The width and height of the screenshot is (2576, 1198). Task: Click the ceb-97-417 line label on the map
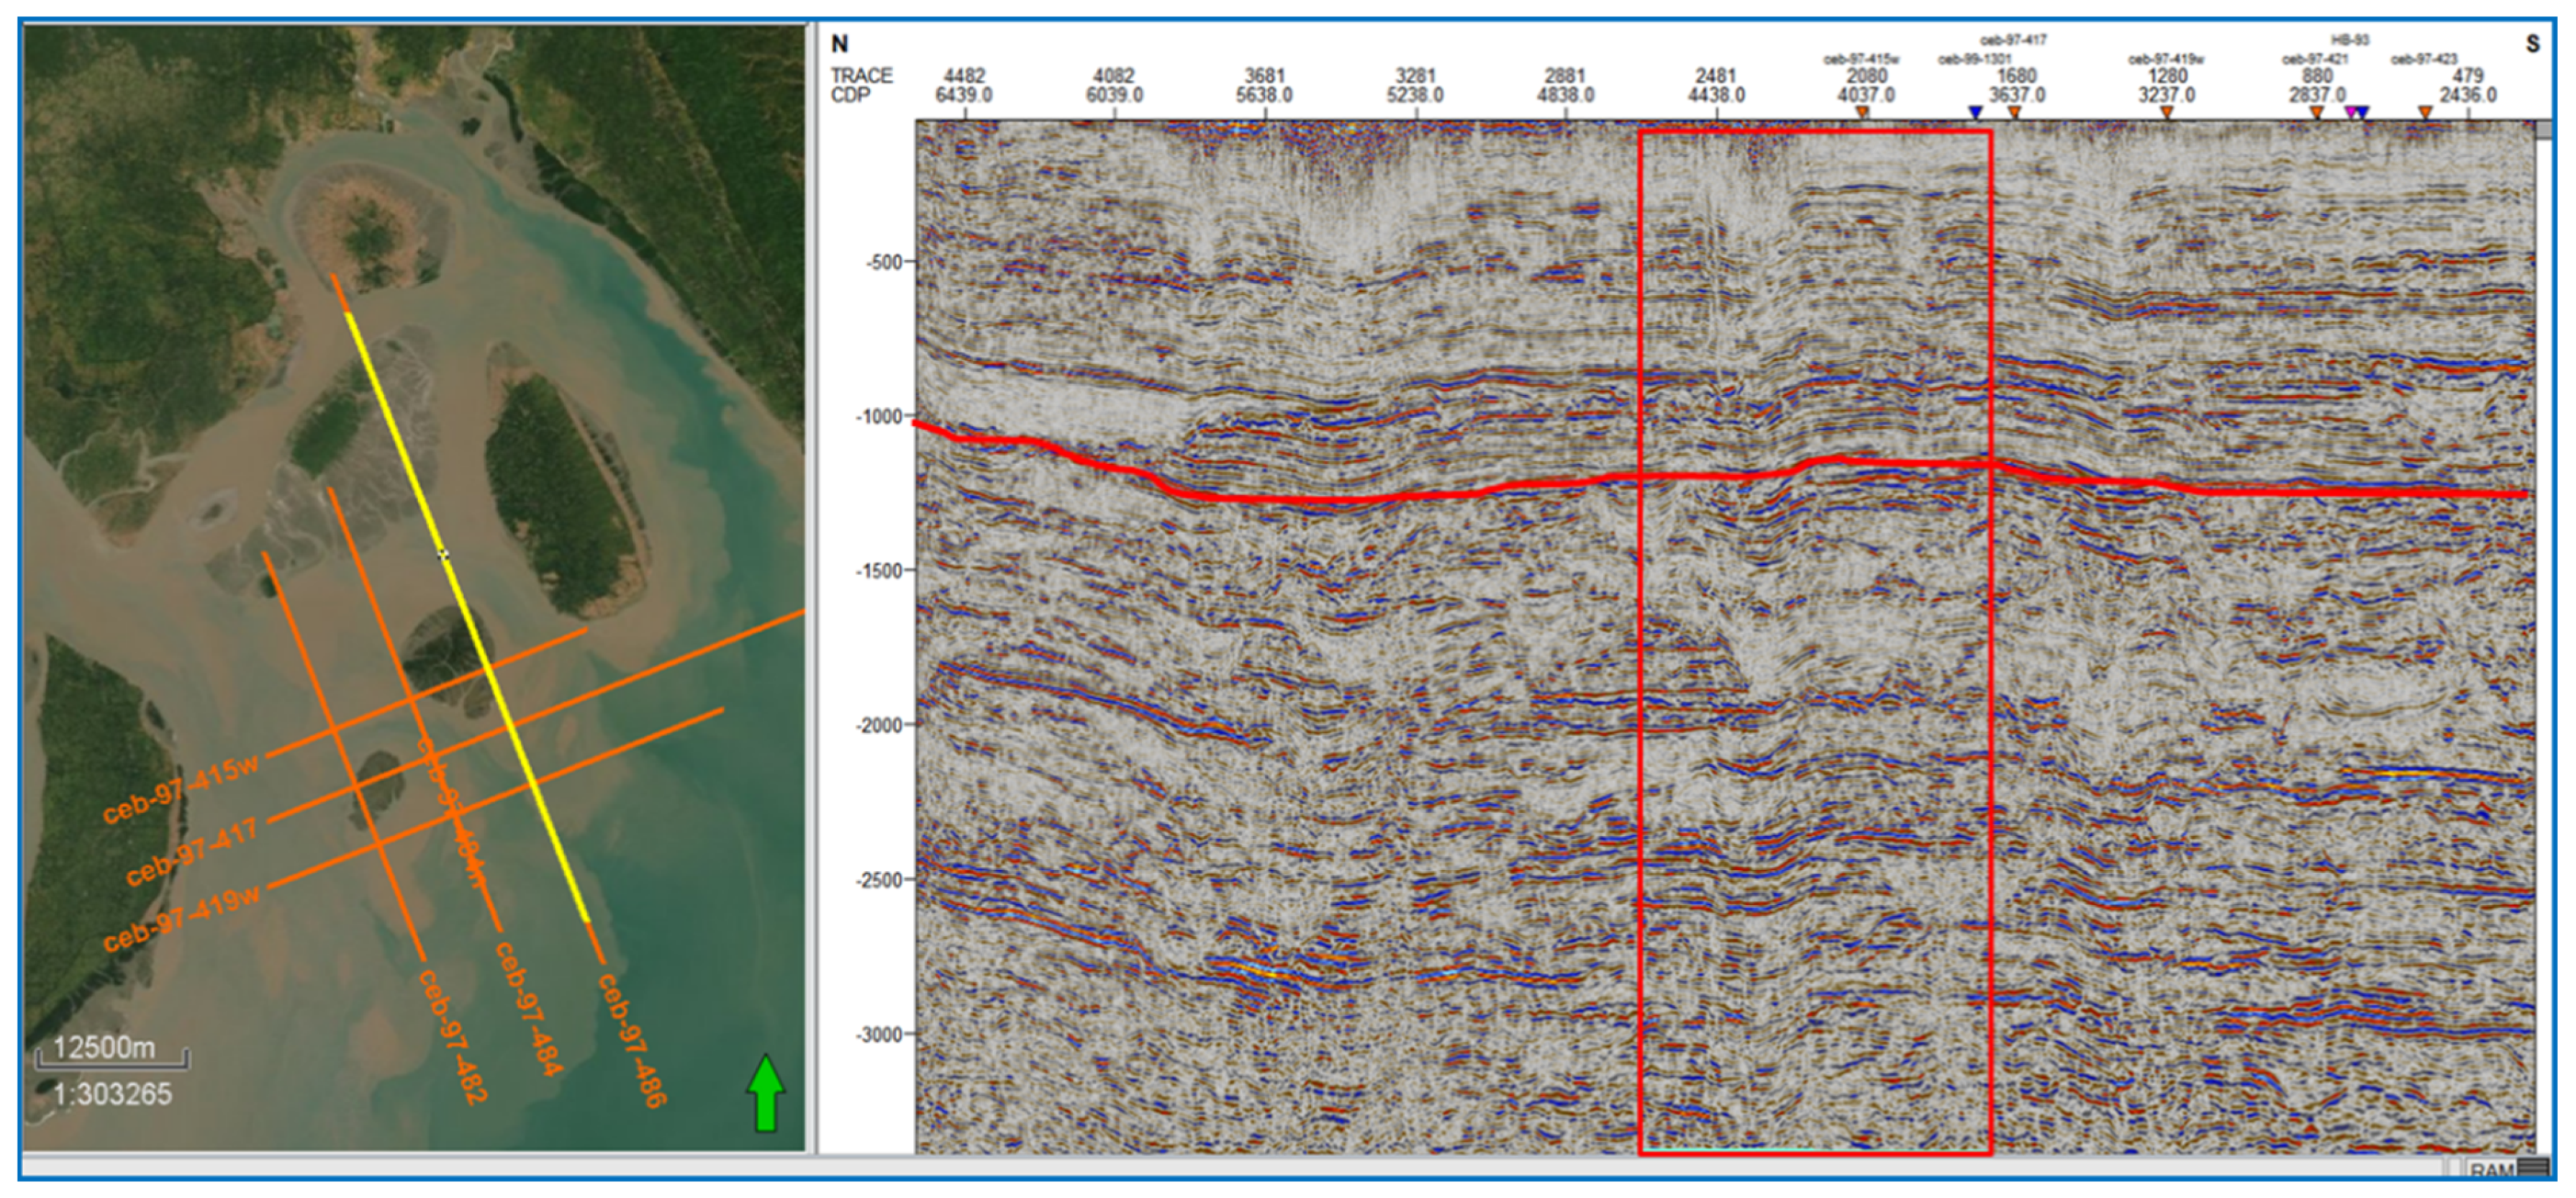click(x=192, y=852)
